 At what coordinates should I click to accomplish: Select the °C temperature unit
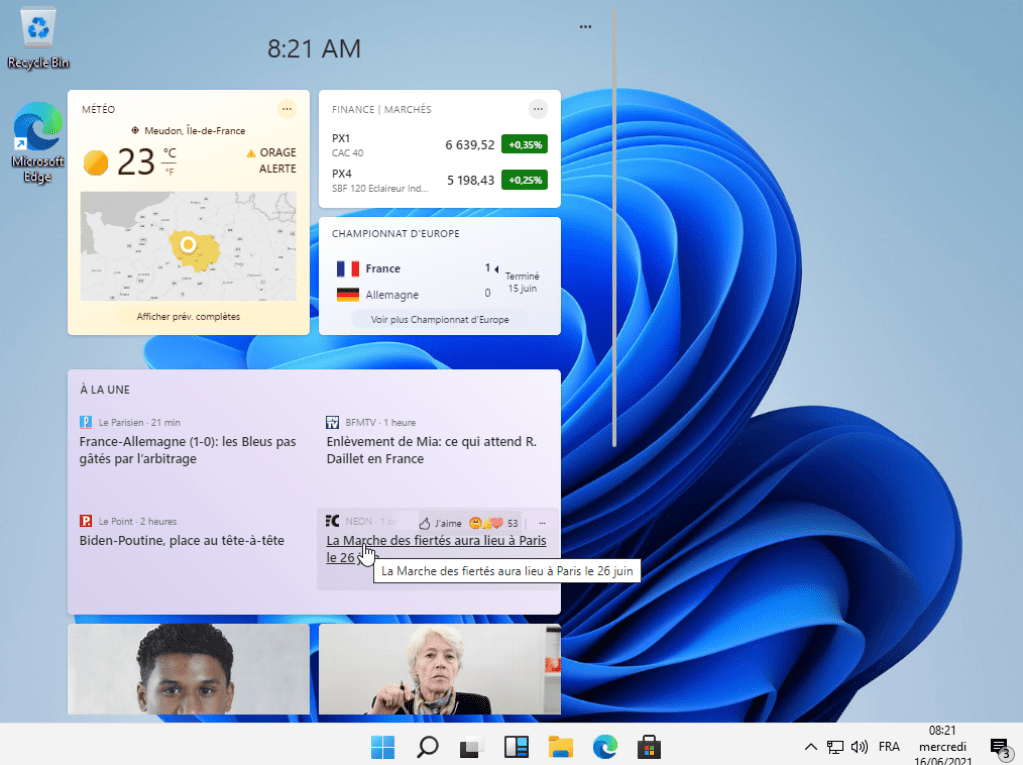(x=170, y=153)
